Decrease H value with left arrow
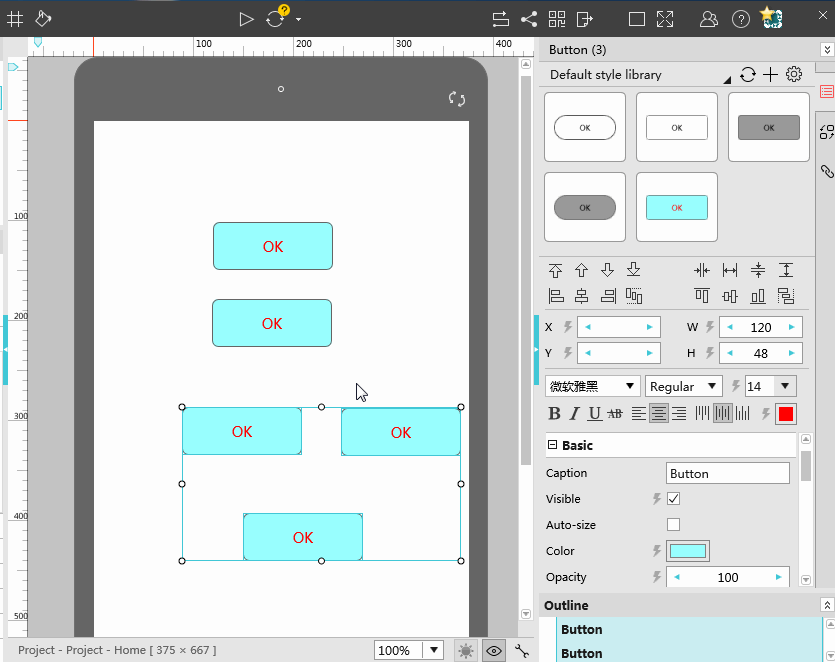 [730, 353]
